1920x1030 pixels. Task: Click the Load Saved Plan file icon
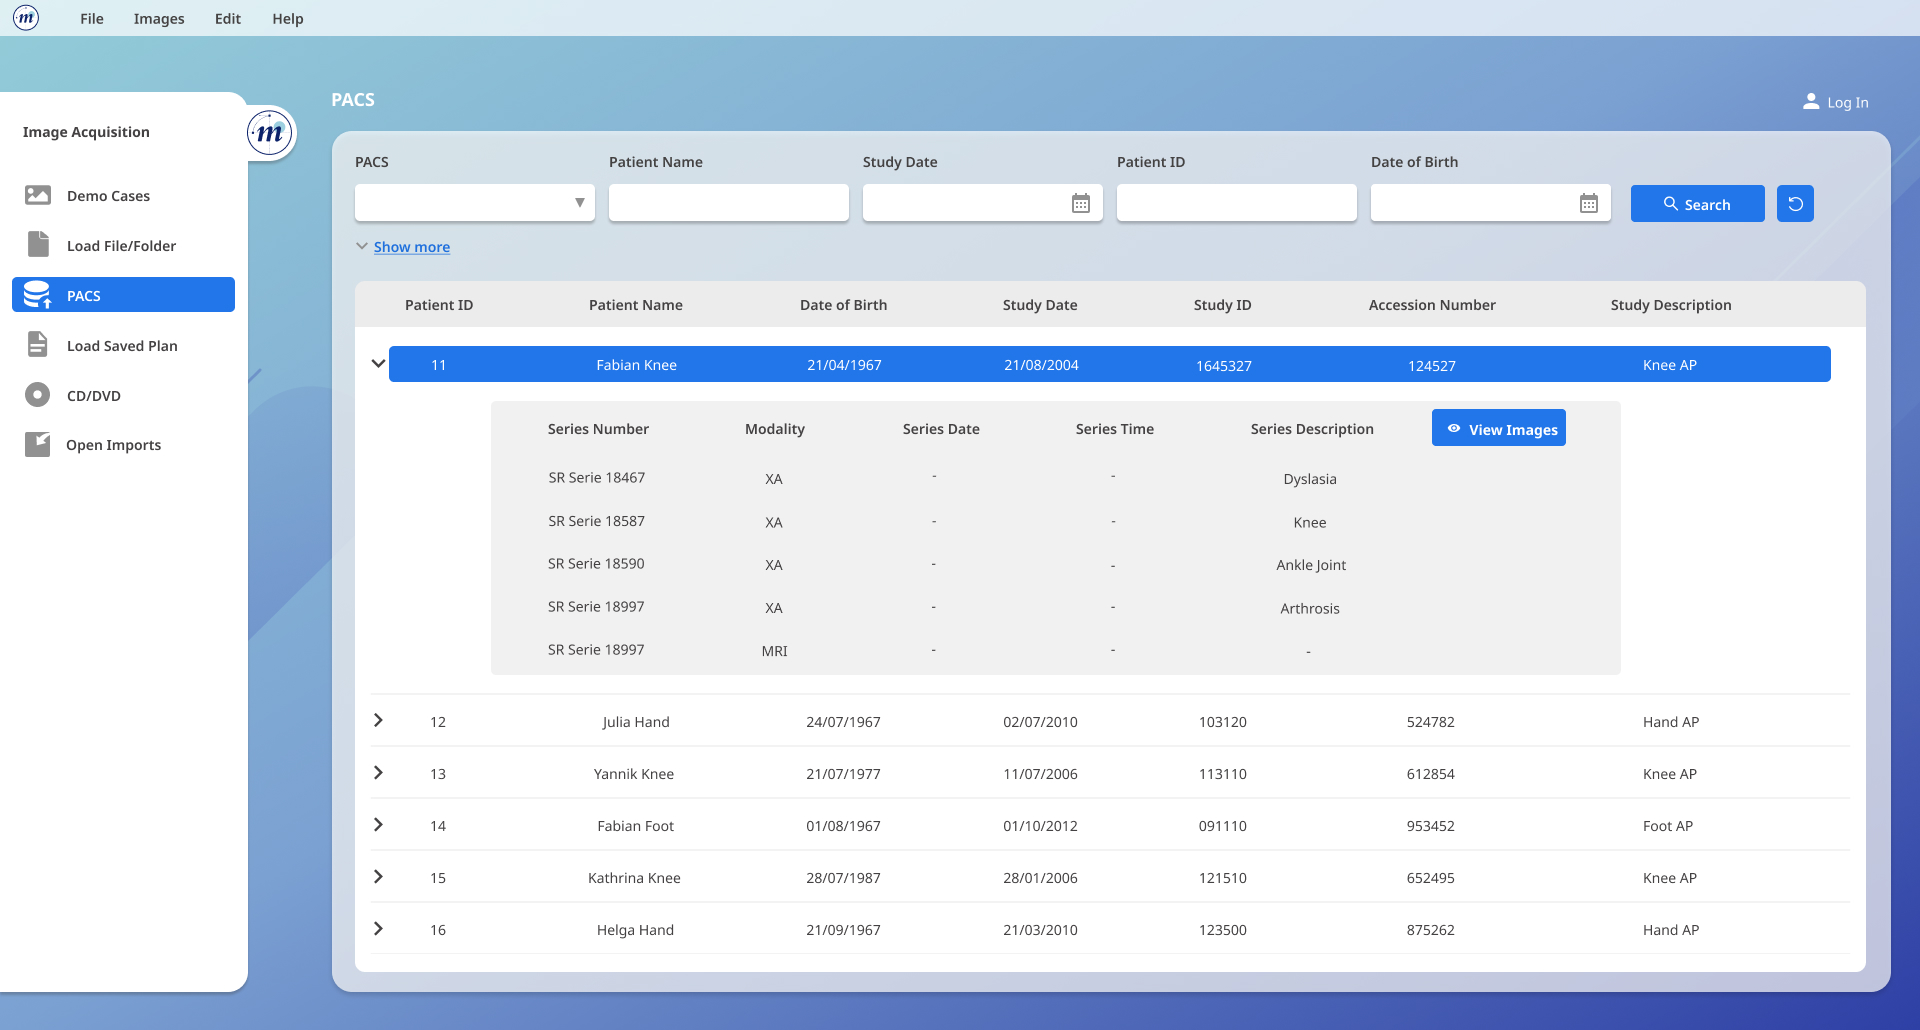tap(37, 344)
